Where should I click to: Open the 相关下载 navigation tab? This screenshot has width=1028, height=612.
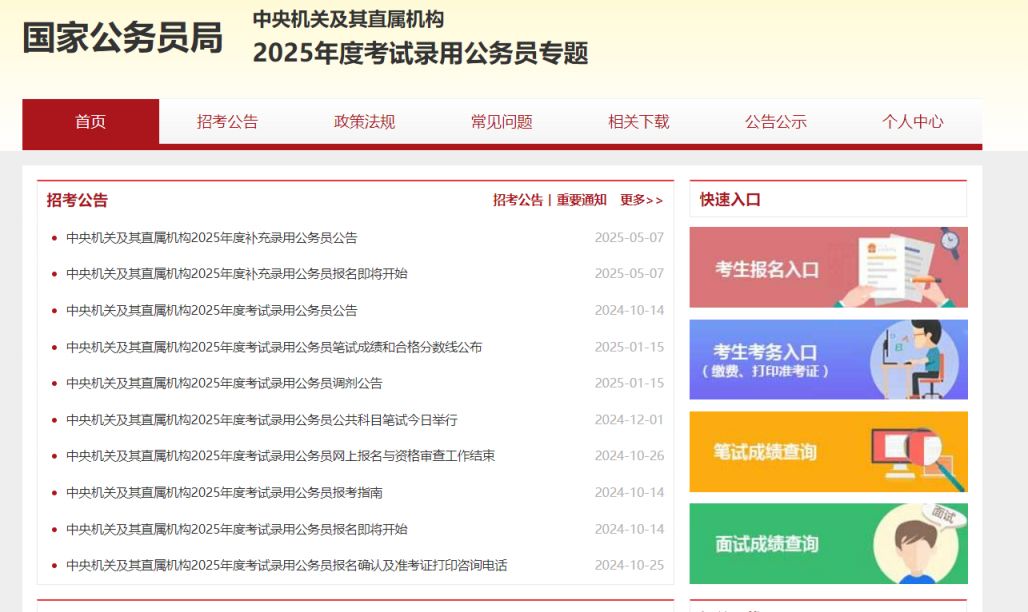639,122
